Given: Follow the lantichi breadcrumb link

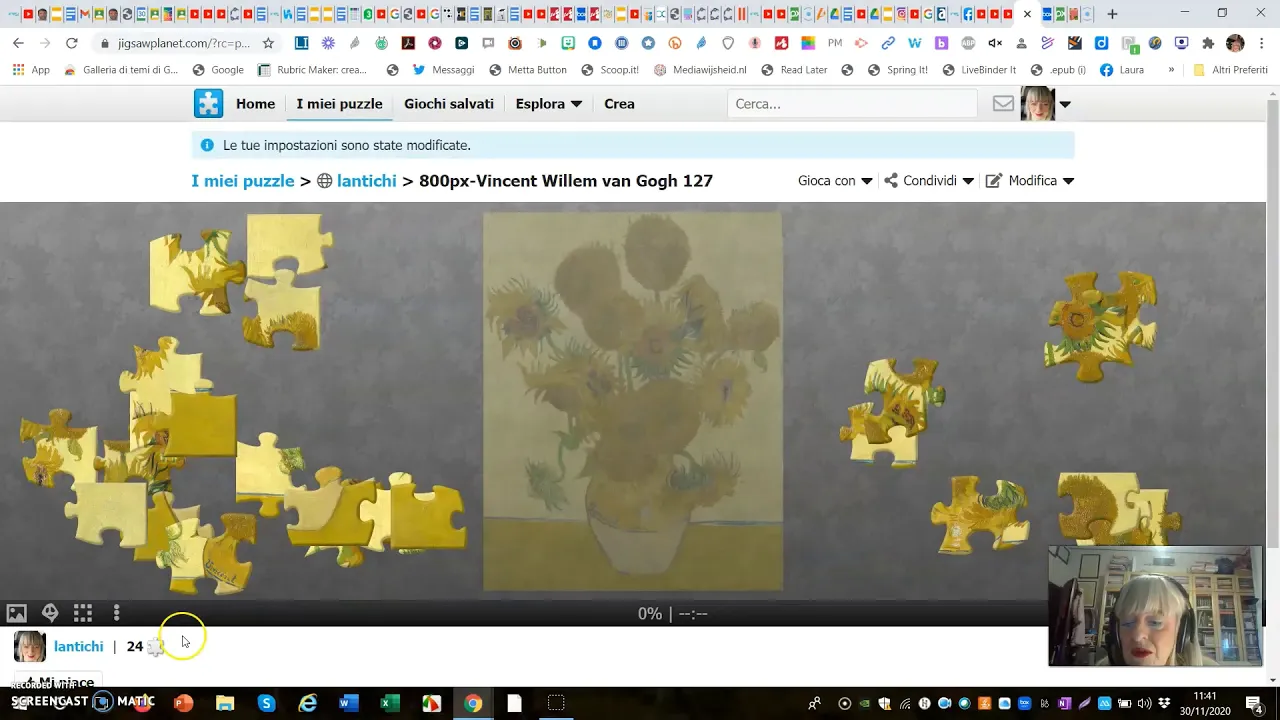Looking at the screenshot, I should click(x=366, y=181).
